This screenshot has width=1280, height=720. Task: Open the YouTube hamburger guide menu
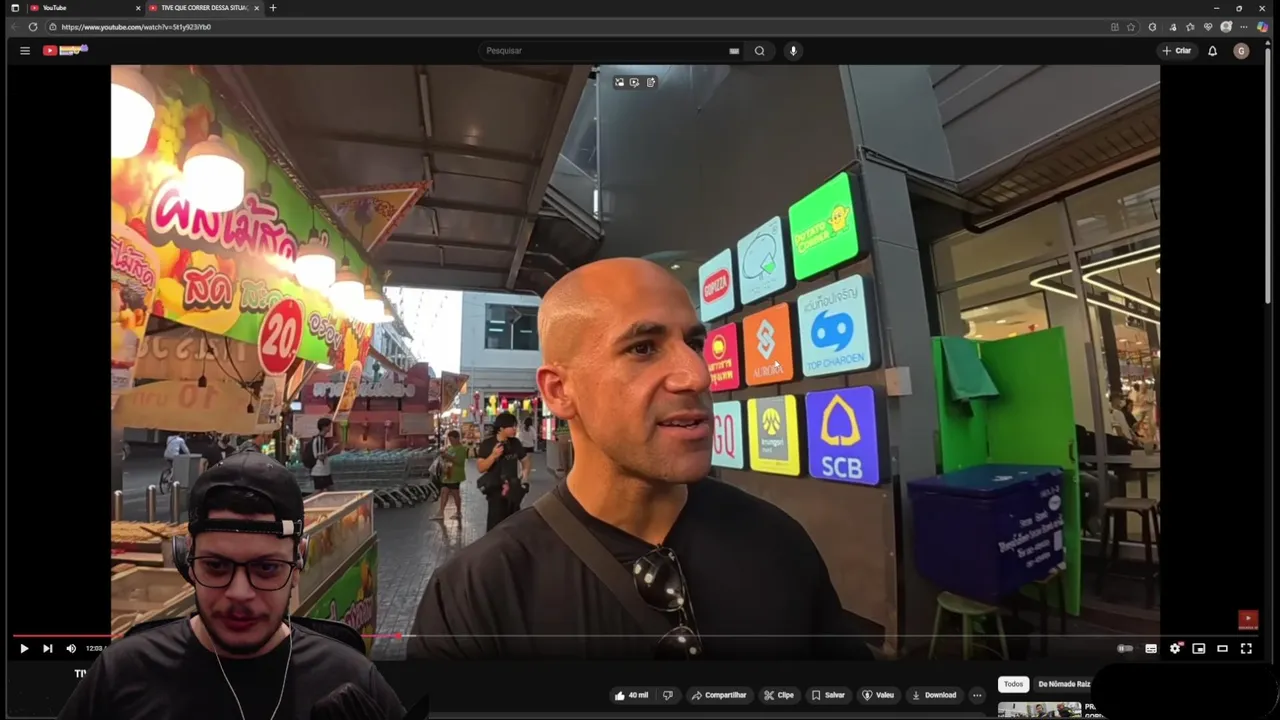(25, 50)
